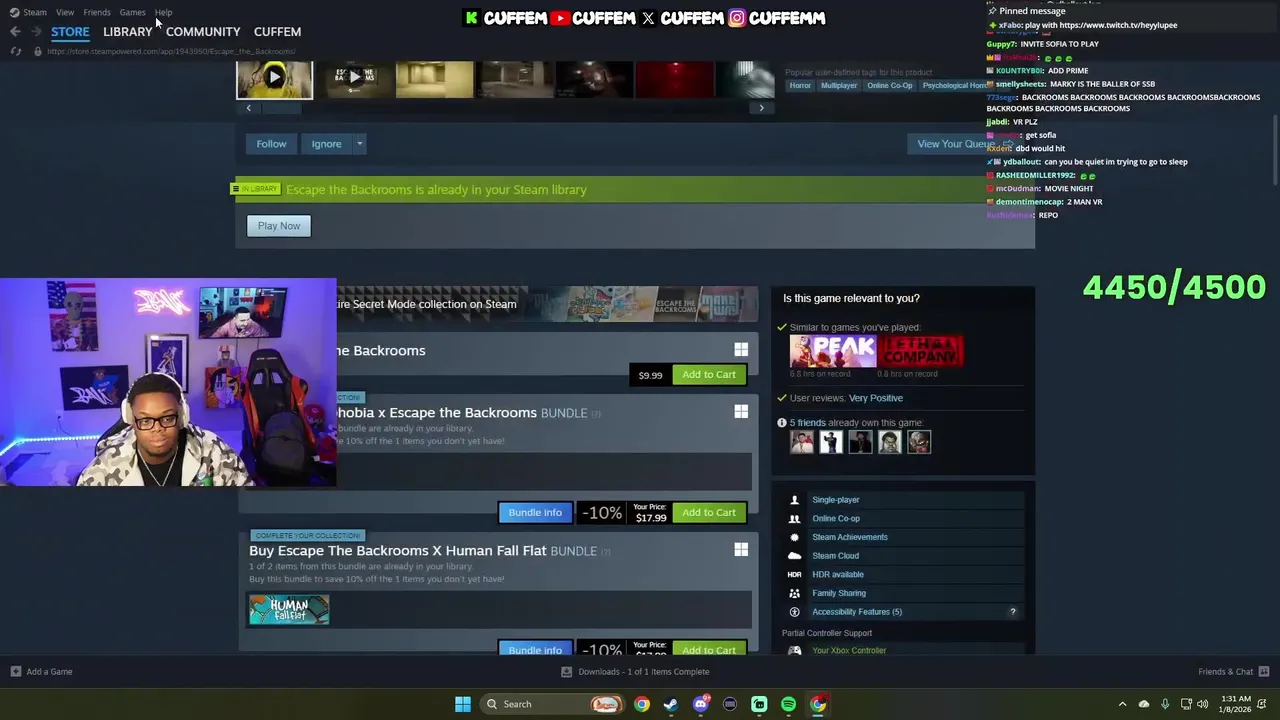The width and height of the screenshot is (1280, 720).
Task: Click the Play Now button
Action: (x=279, y=226)
